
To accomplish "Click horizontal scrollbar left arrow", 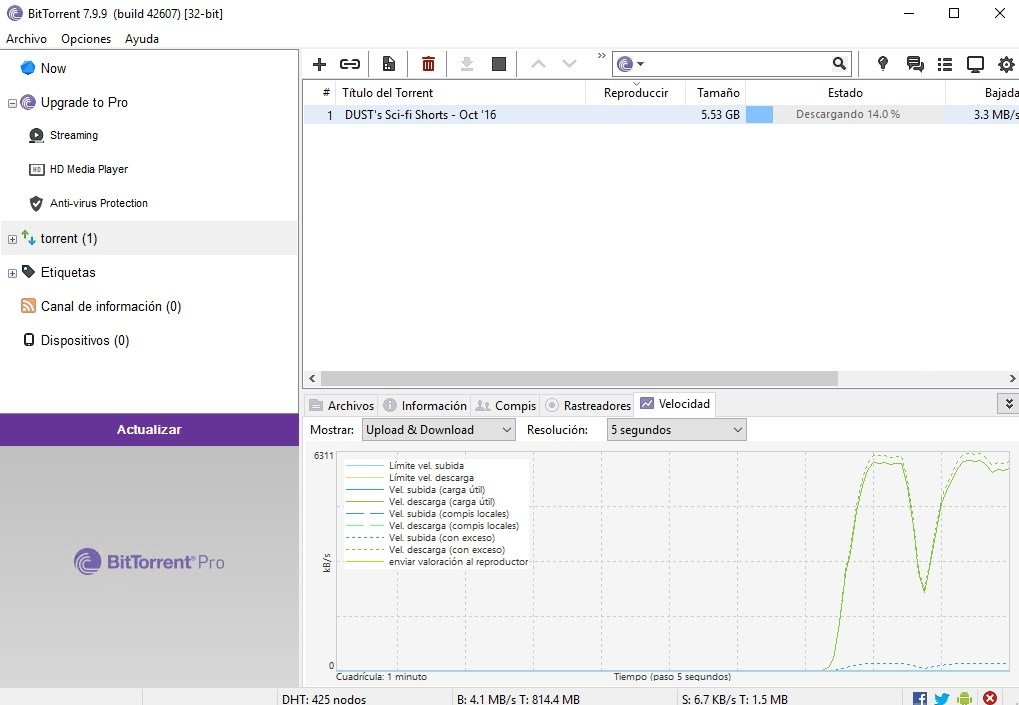I will (x=312, y=378).
